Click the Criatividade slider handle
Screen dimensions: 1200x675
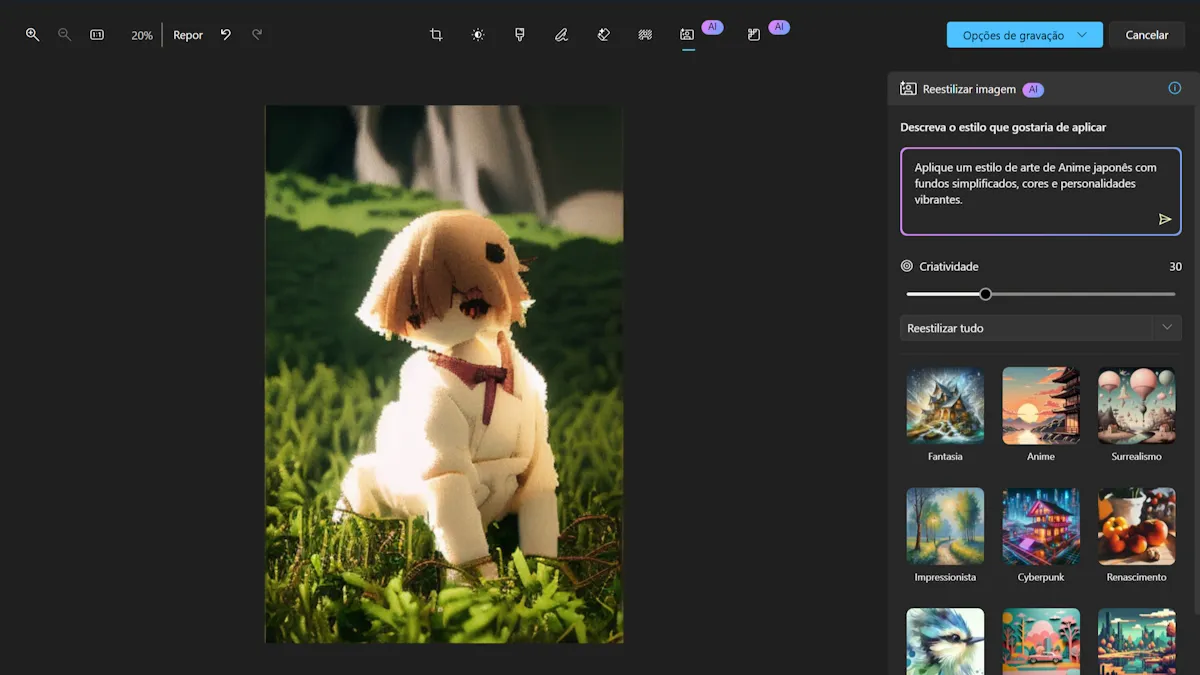coord(985,294)
